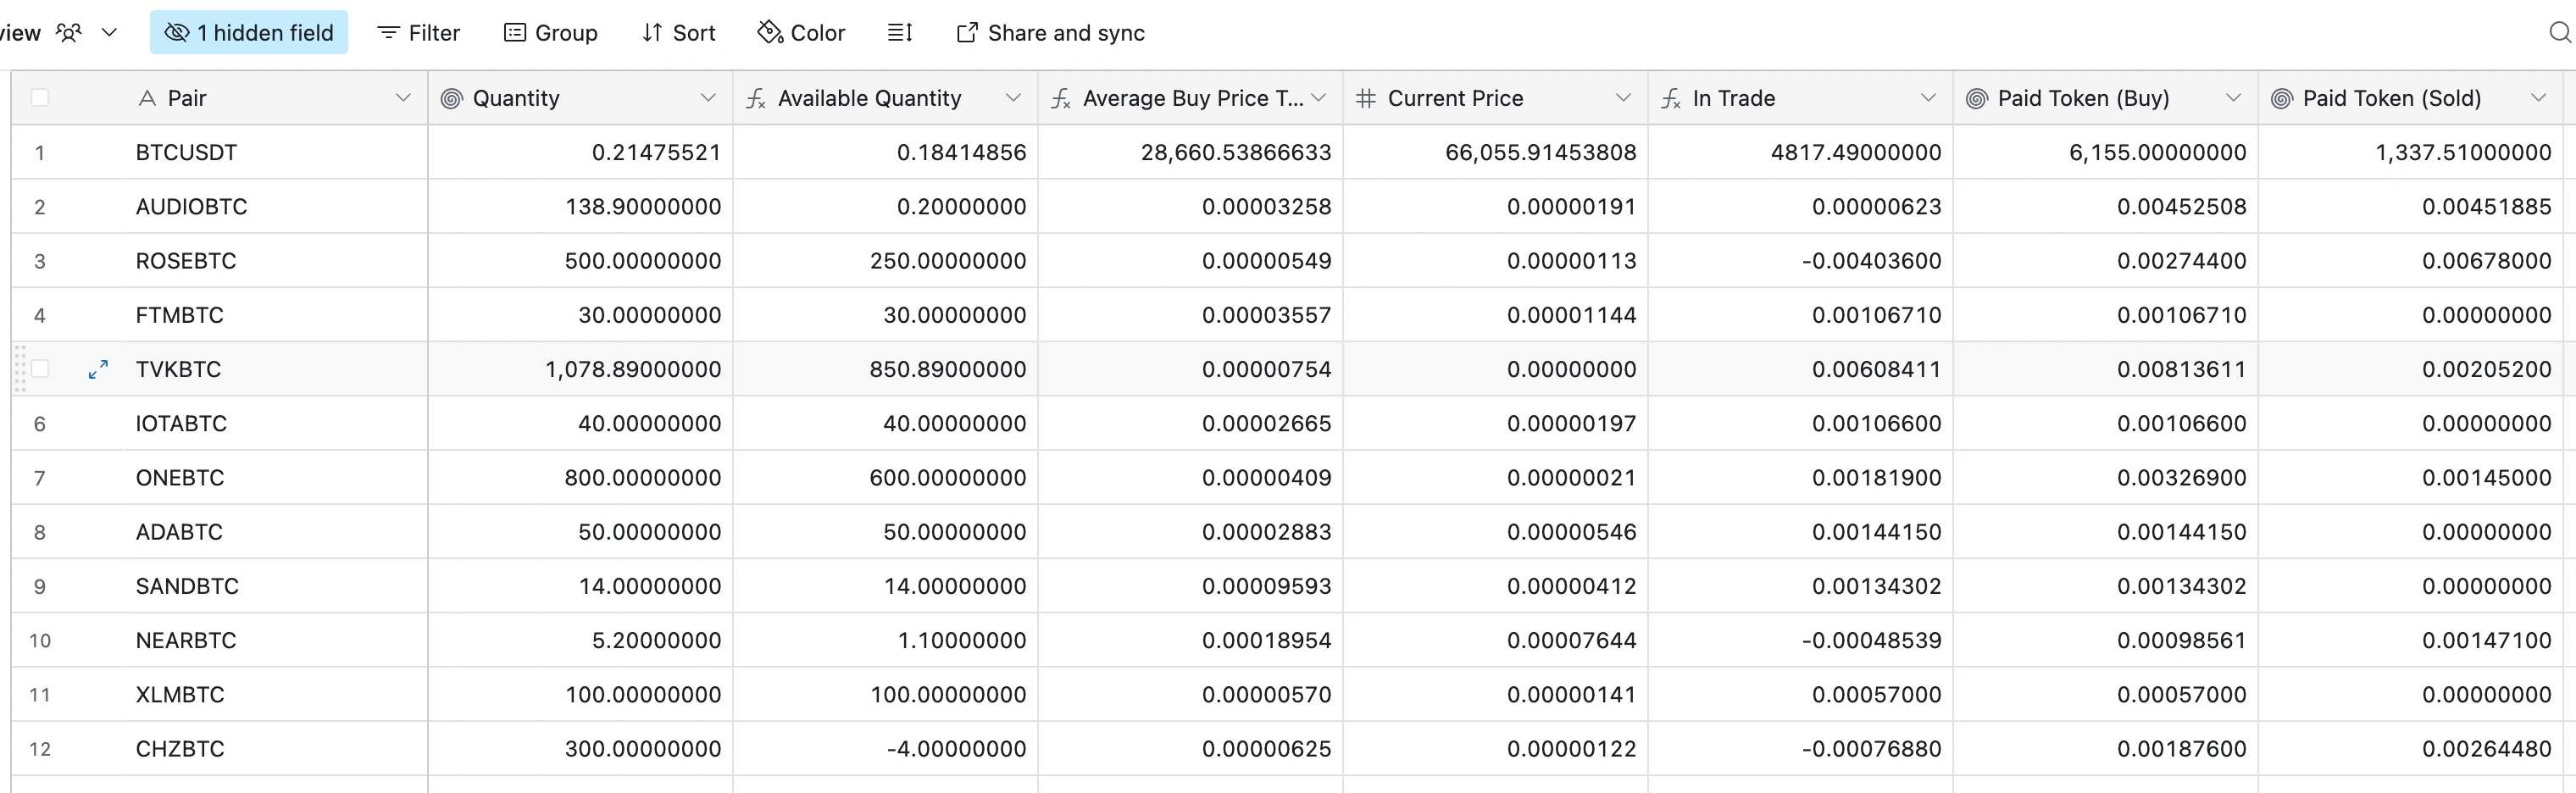The width and height of the screenshot is (2576, 793).
Task: Open the view options chevron
Action: (x=110, y=33)
